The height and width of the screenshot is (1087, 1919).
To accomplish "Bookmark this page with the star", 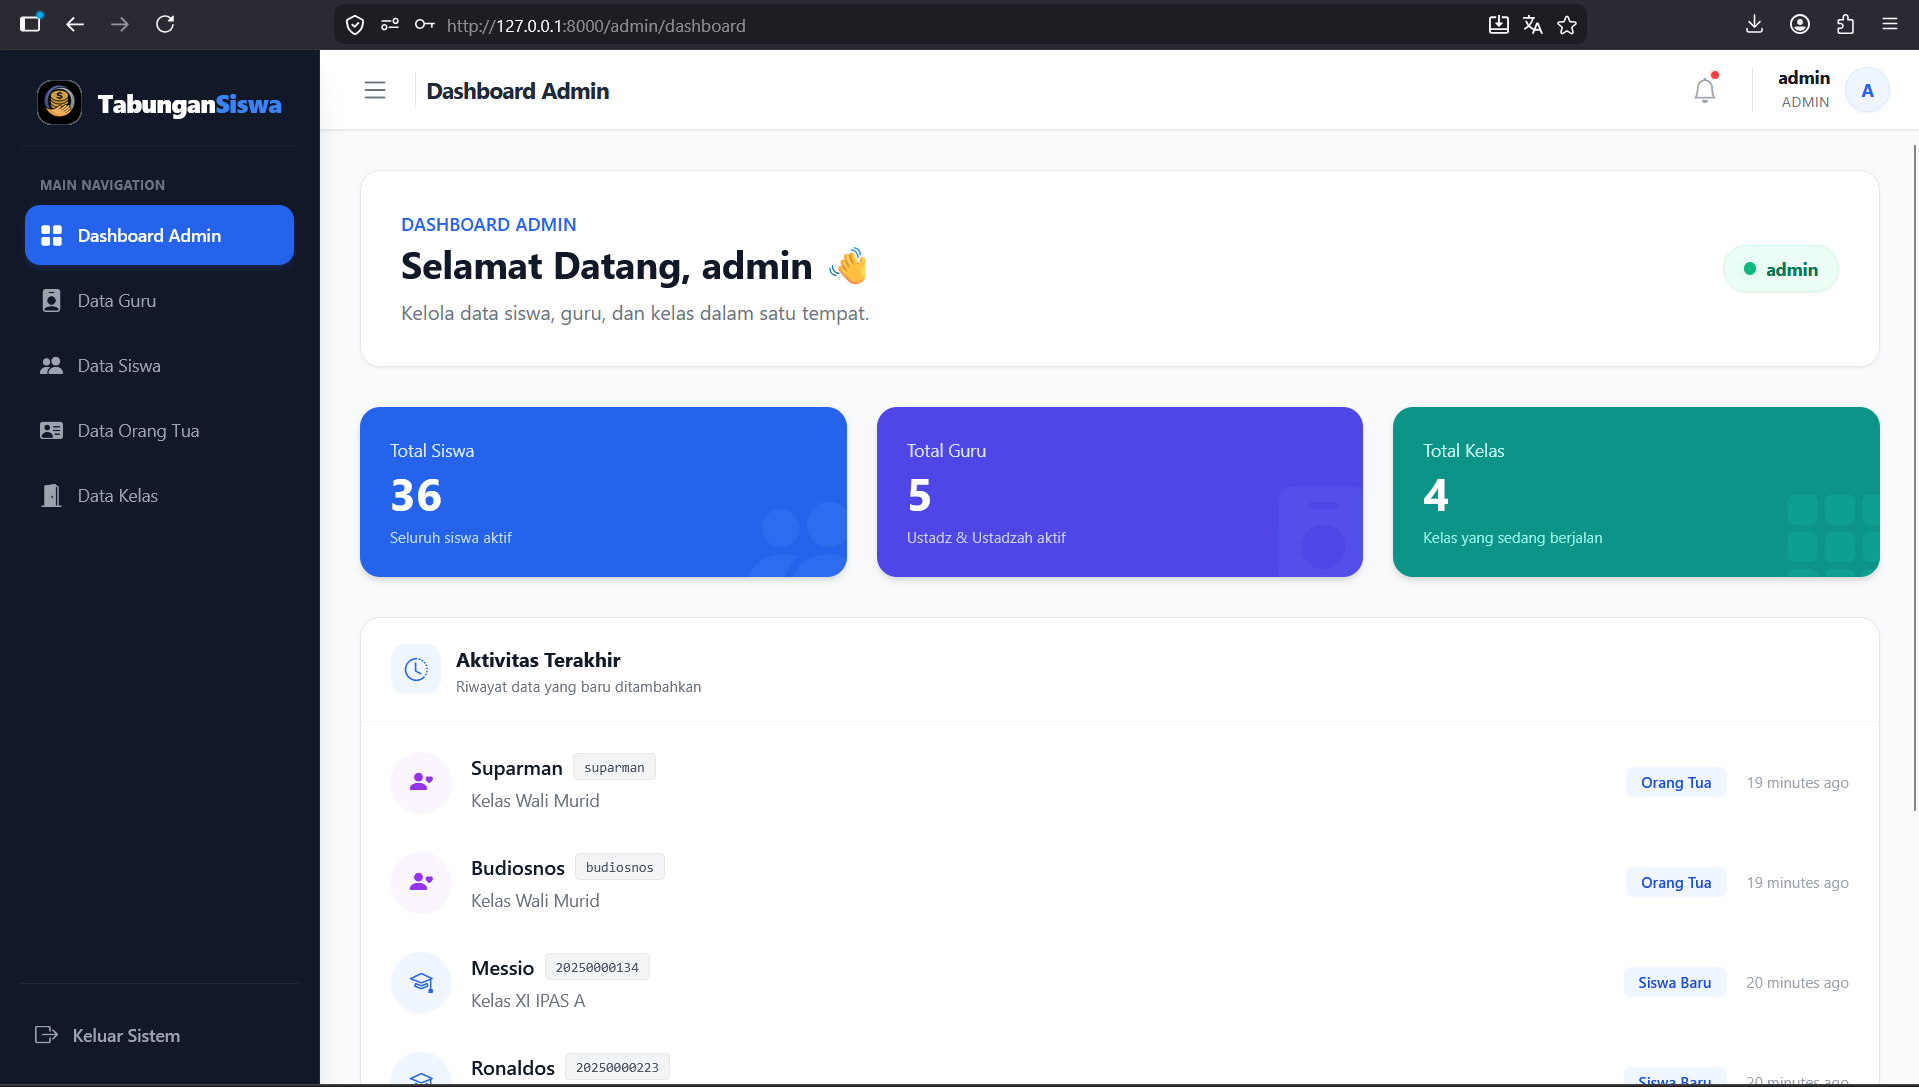I will 1567,25.
